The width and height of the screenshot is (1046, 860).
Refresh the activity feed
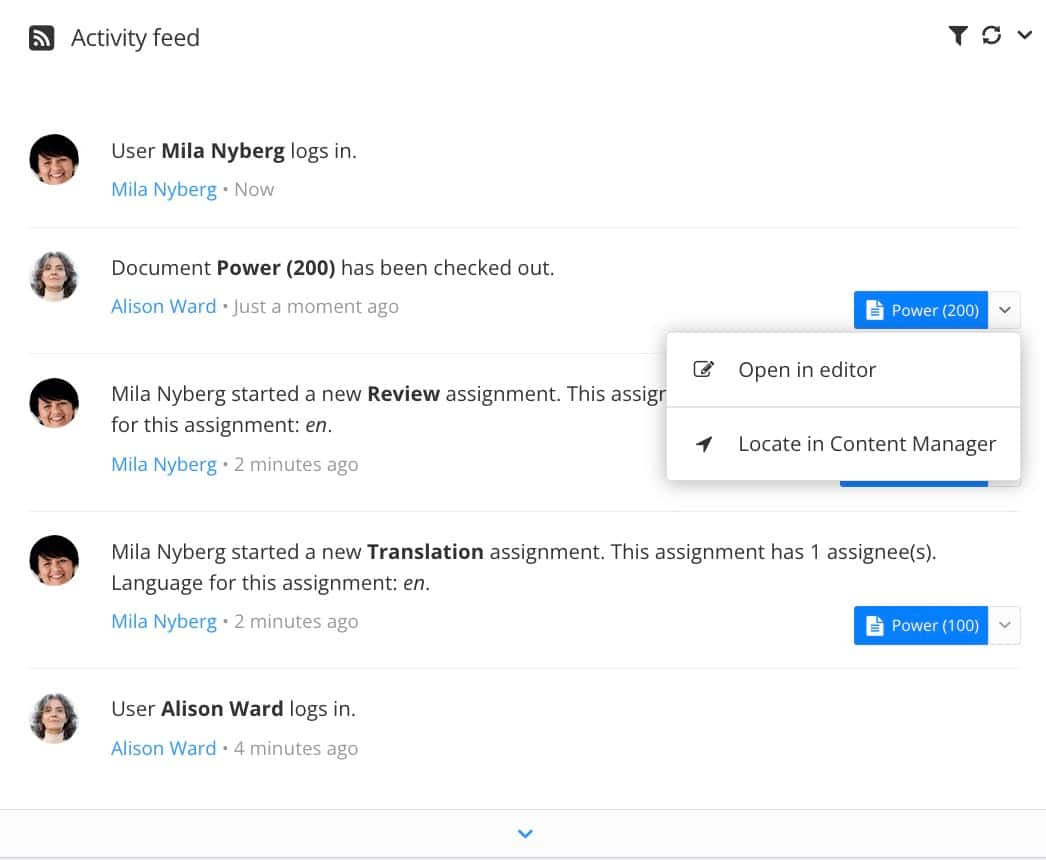coord(991,36)
